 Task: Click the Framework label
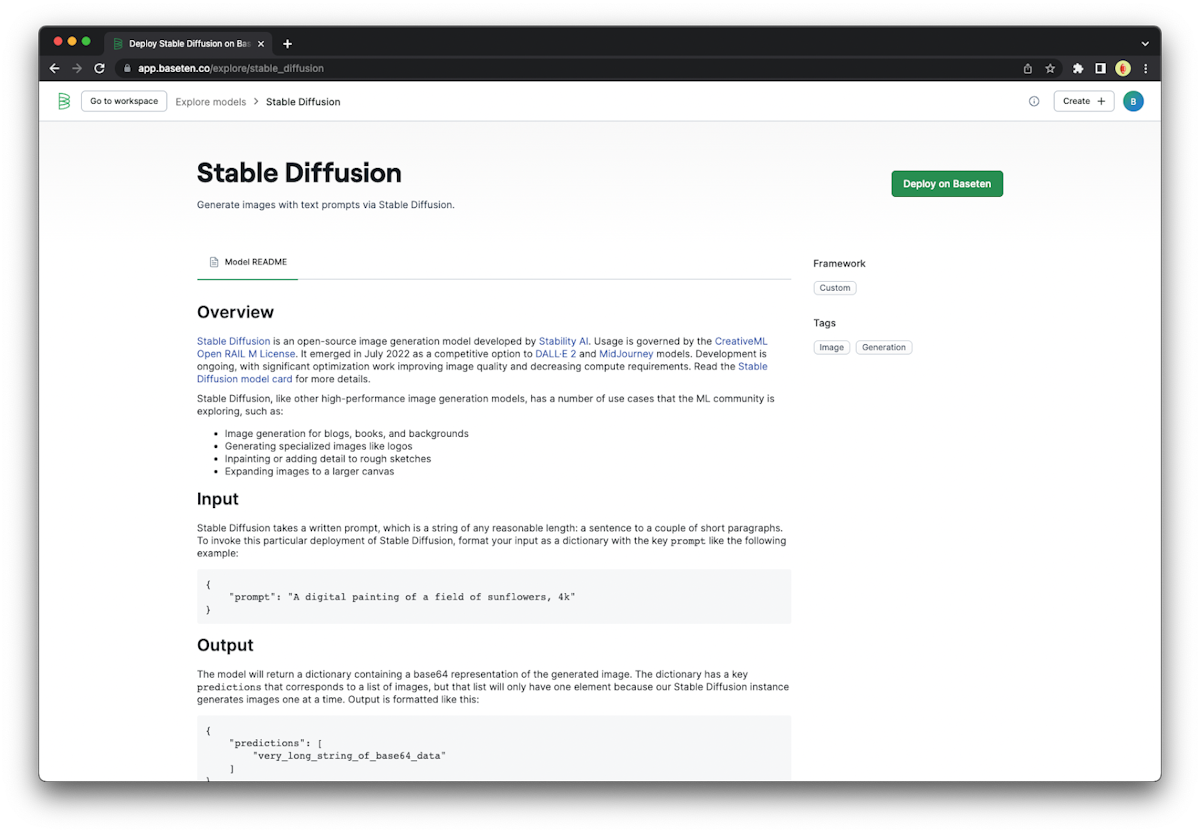[x=840, y=264]
